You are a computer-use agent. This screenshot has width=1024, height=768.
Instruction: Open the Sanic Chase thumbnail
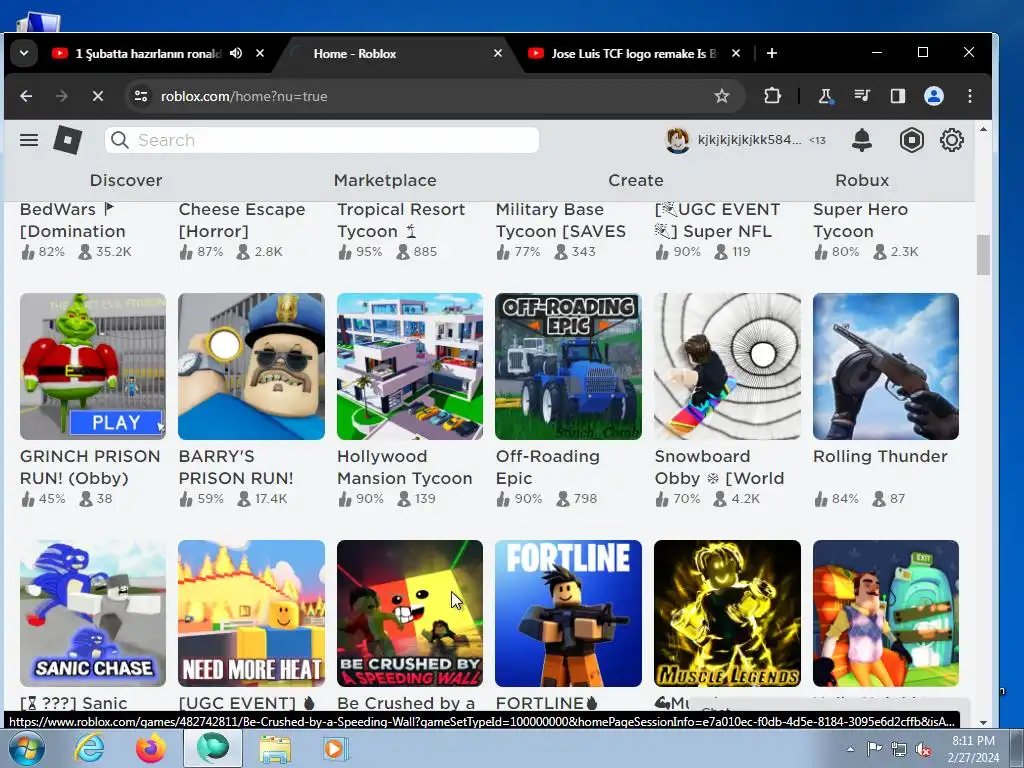[x=93, y=613]
